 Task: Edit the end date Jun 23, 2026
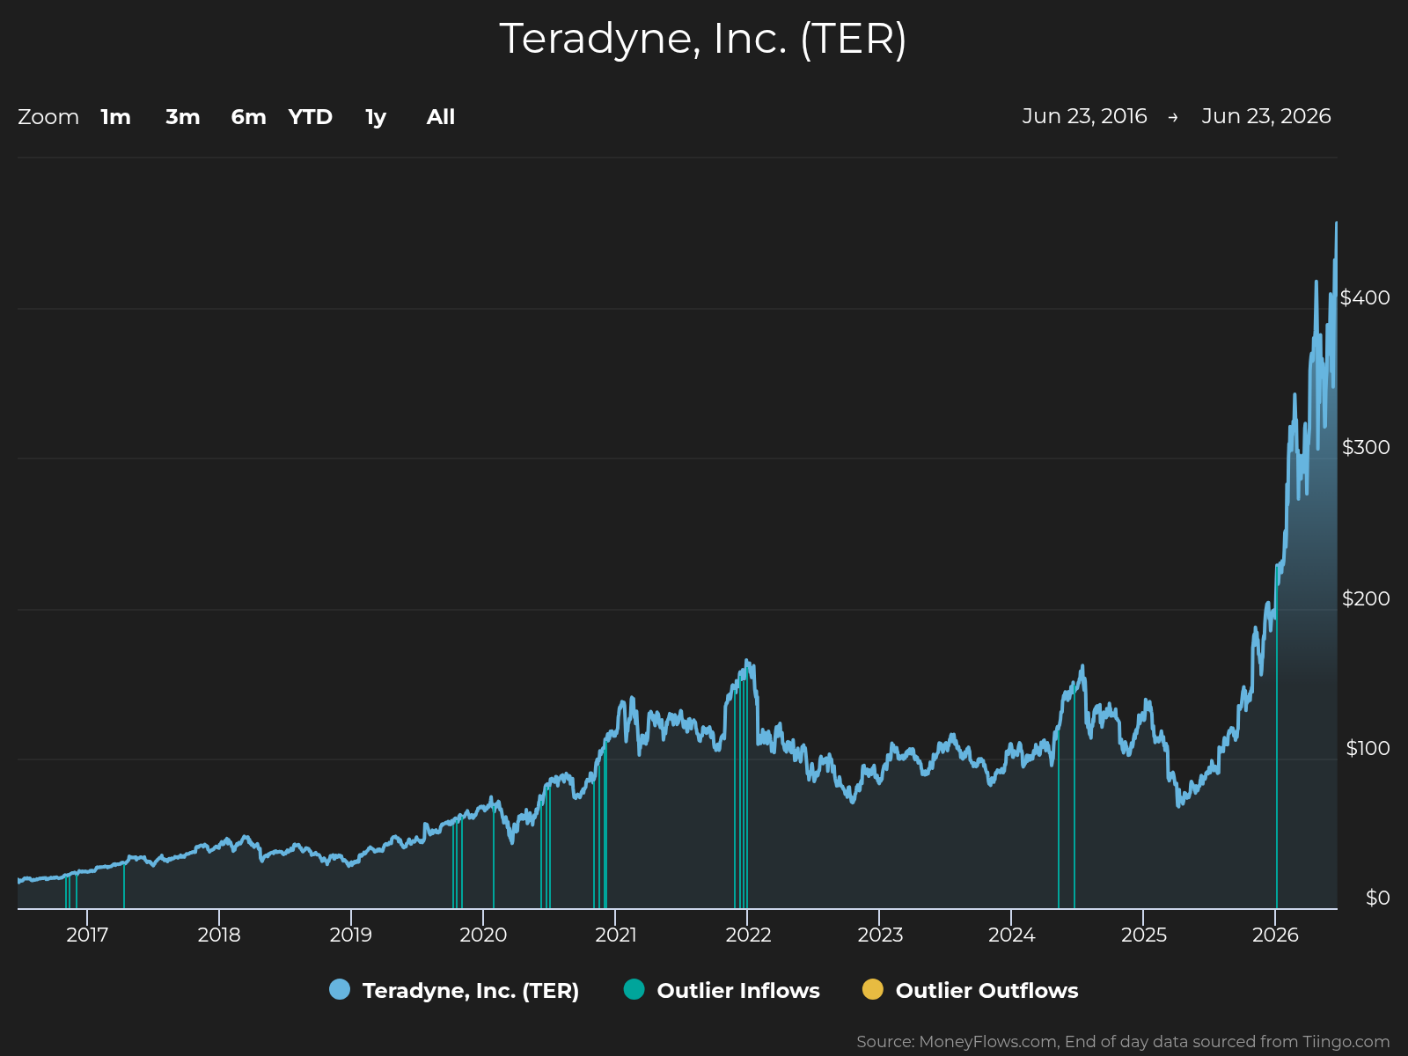1266,116
